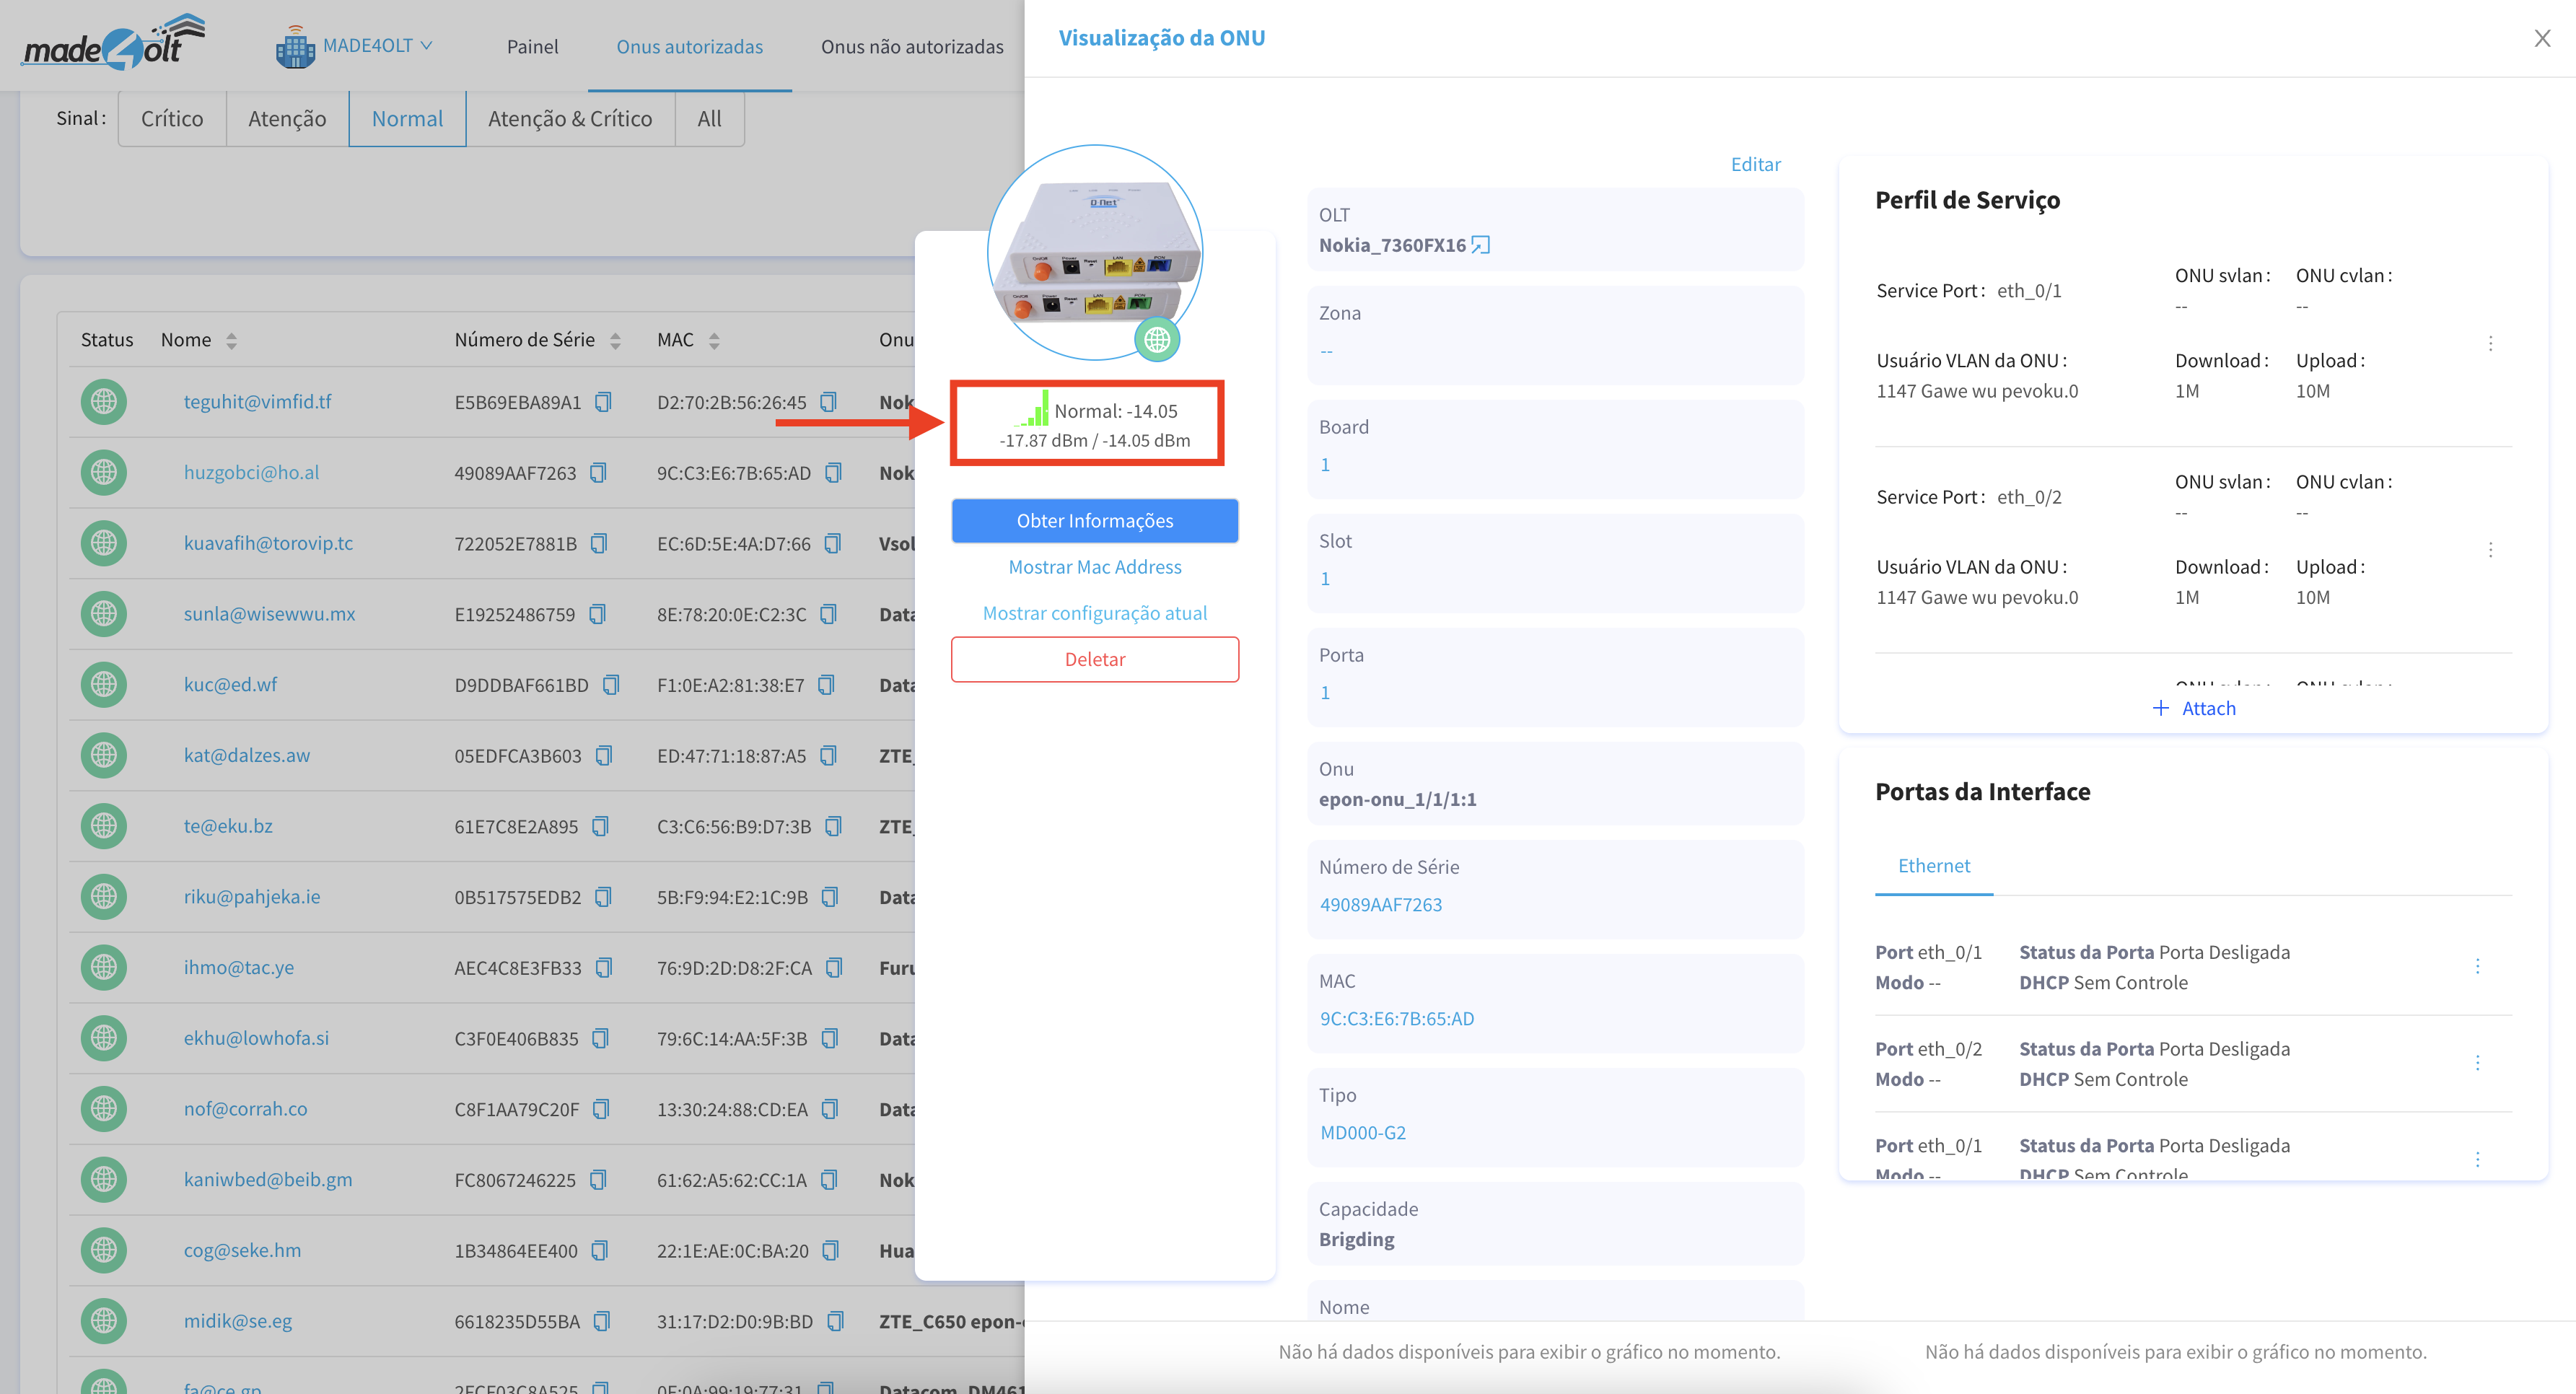Viewport: 2576px width, 1394px height.
Task: Copy serial number E5B69EBA89A1 icon
Action: 603,402
